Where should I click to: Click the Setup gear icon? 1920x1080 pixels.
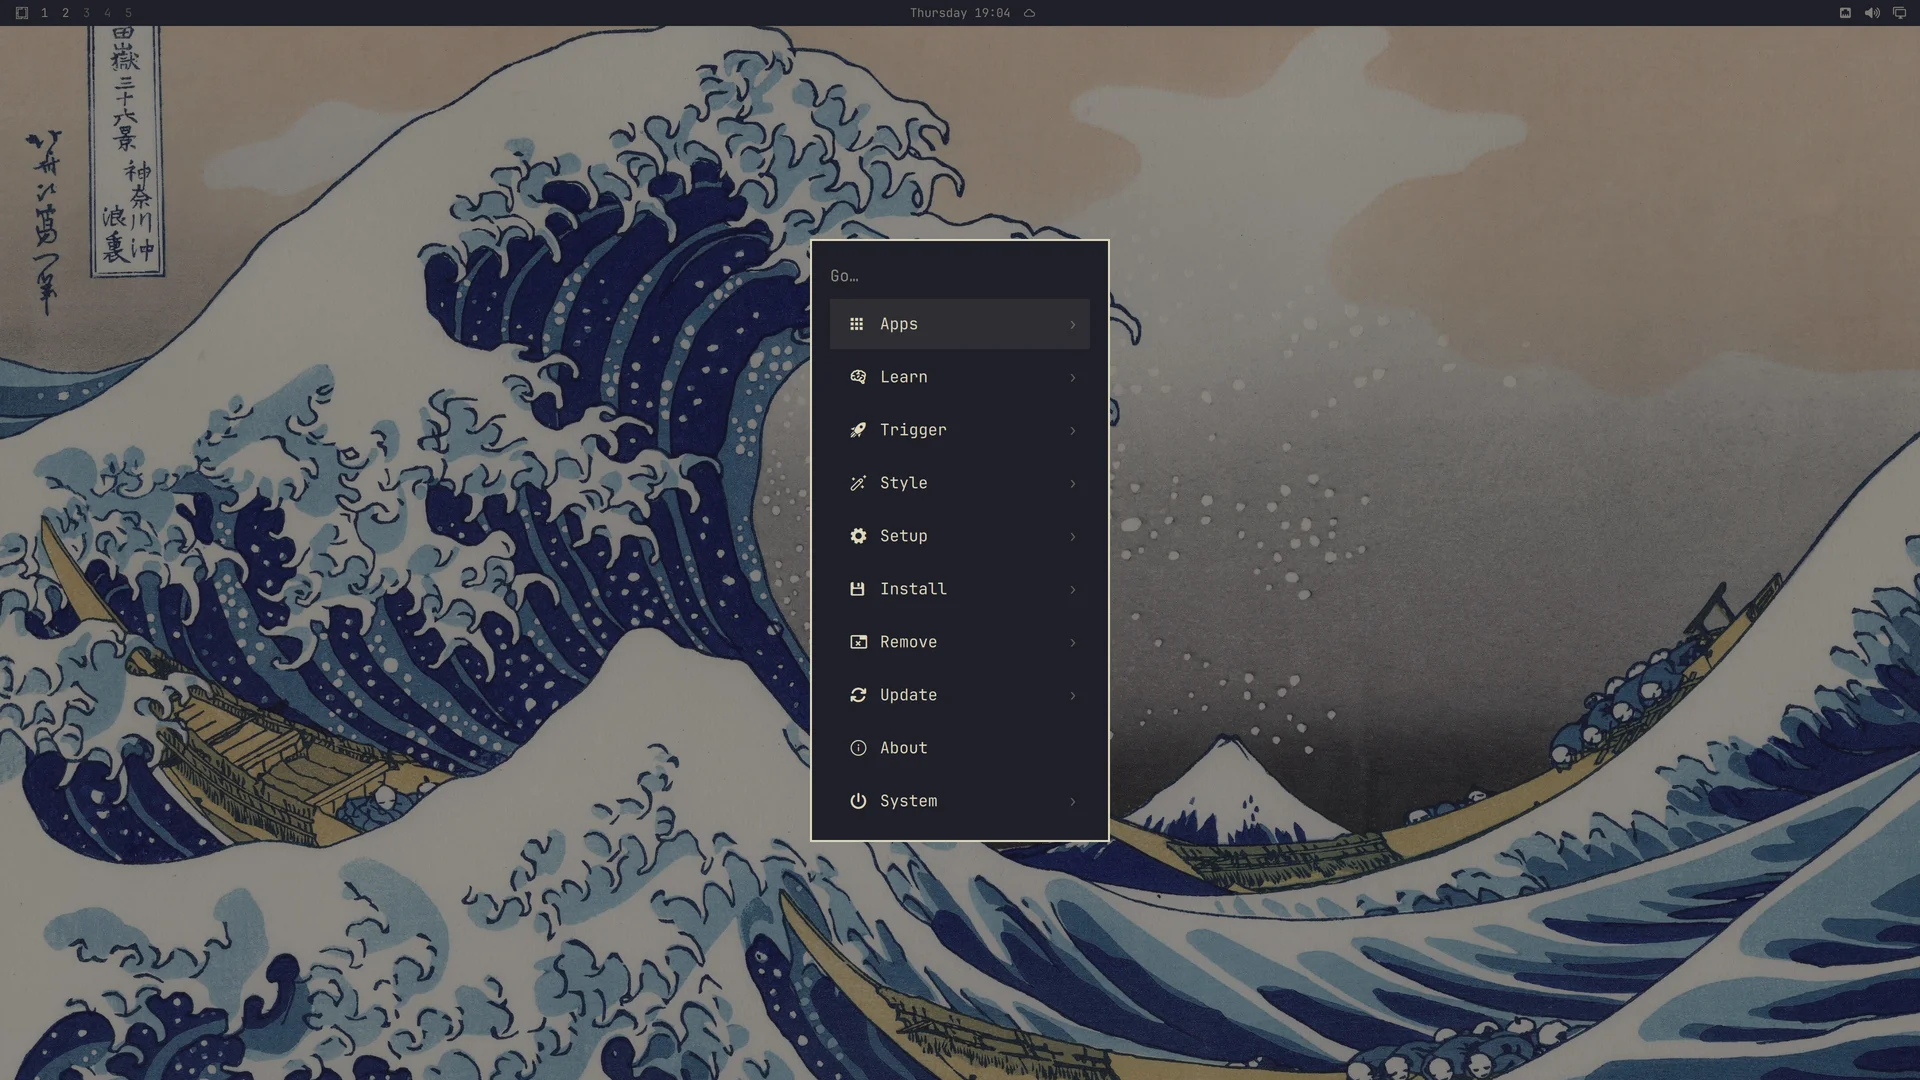point(858,536)
